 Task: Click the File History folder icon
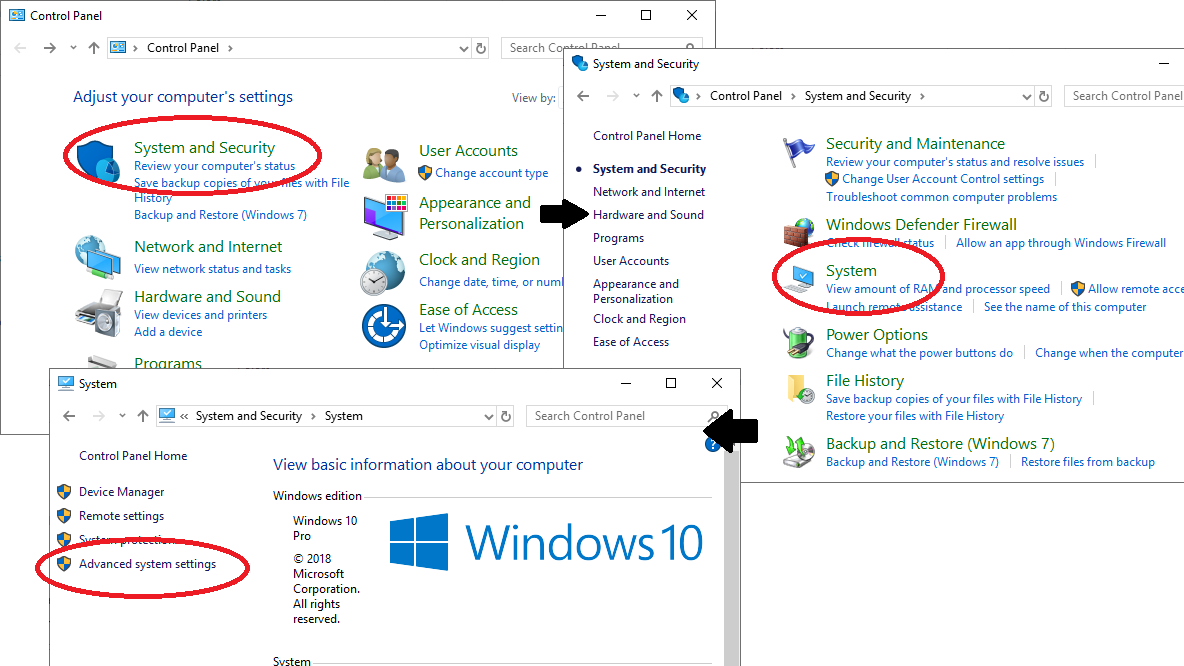pos(798,389)
